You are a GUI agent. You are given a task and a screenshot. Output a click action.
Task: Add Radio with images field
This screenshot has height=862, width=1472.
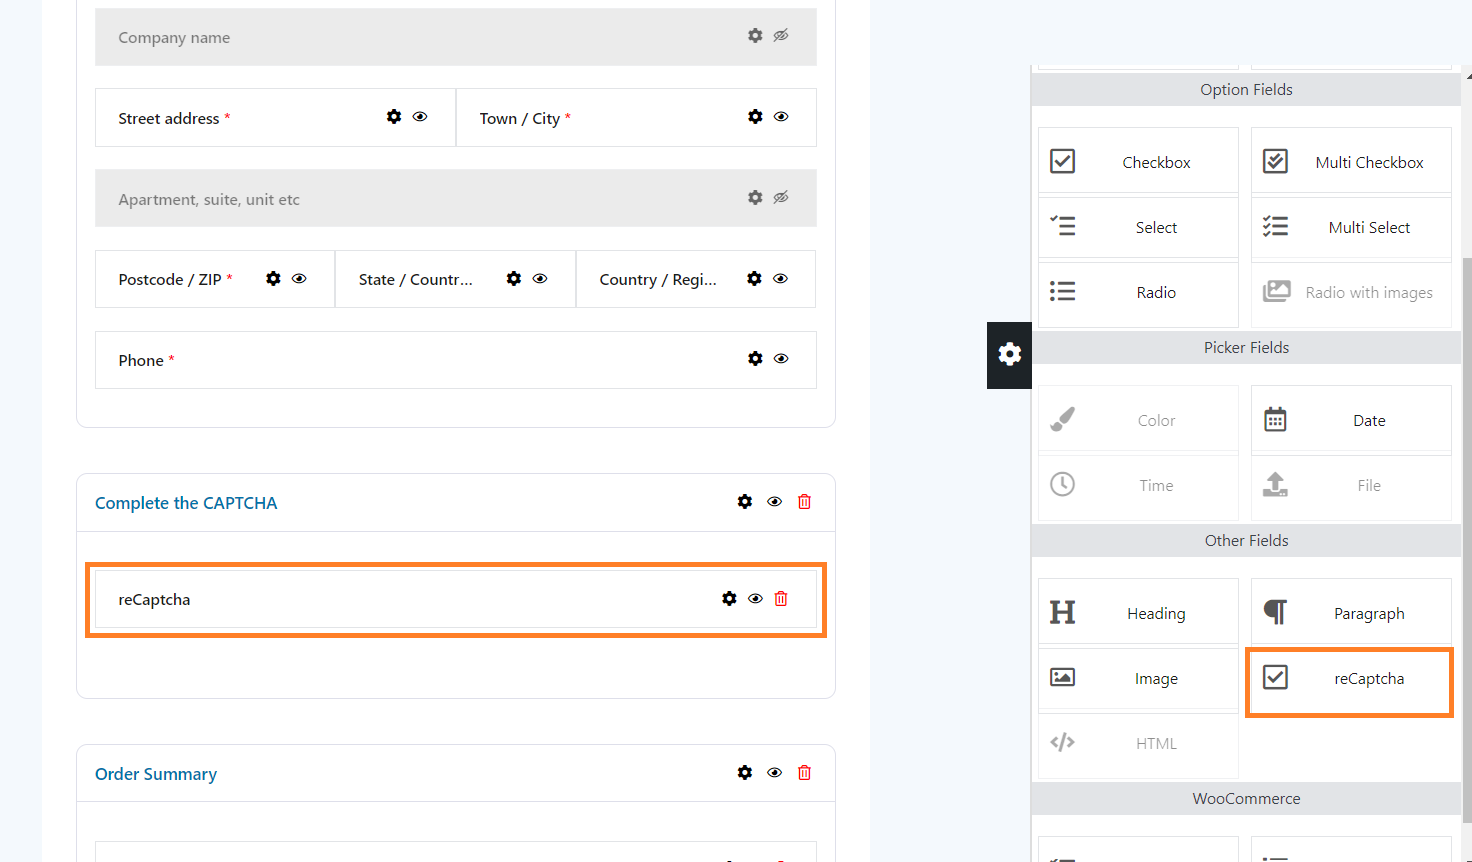[1351, 293]
